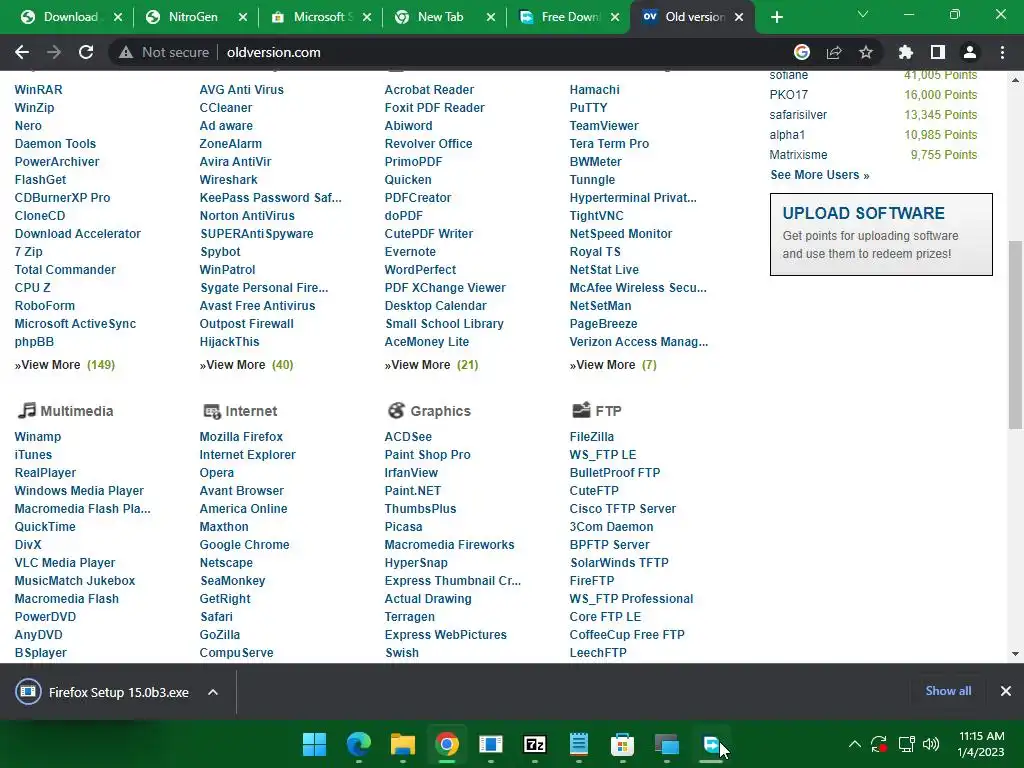Share this page via the share icon
Screen dimensions: 1024x768
[x=834, y=52]
